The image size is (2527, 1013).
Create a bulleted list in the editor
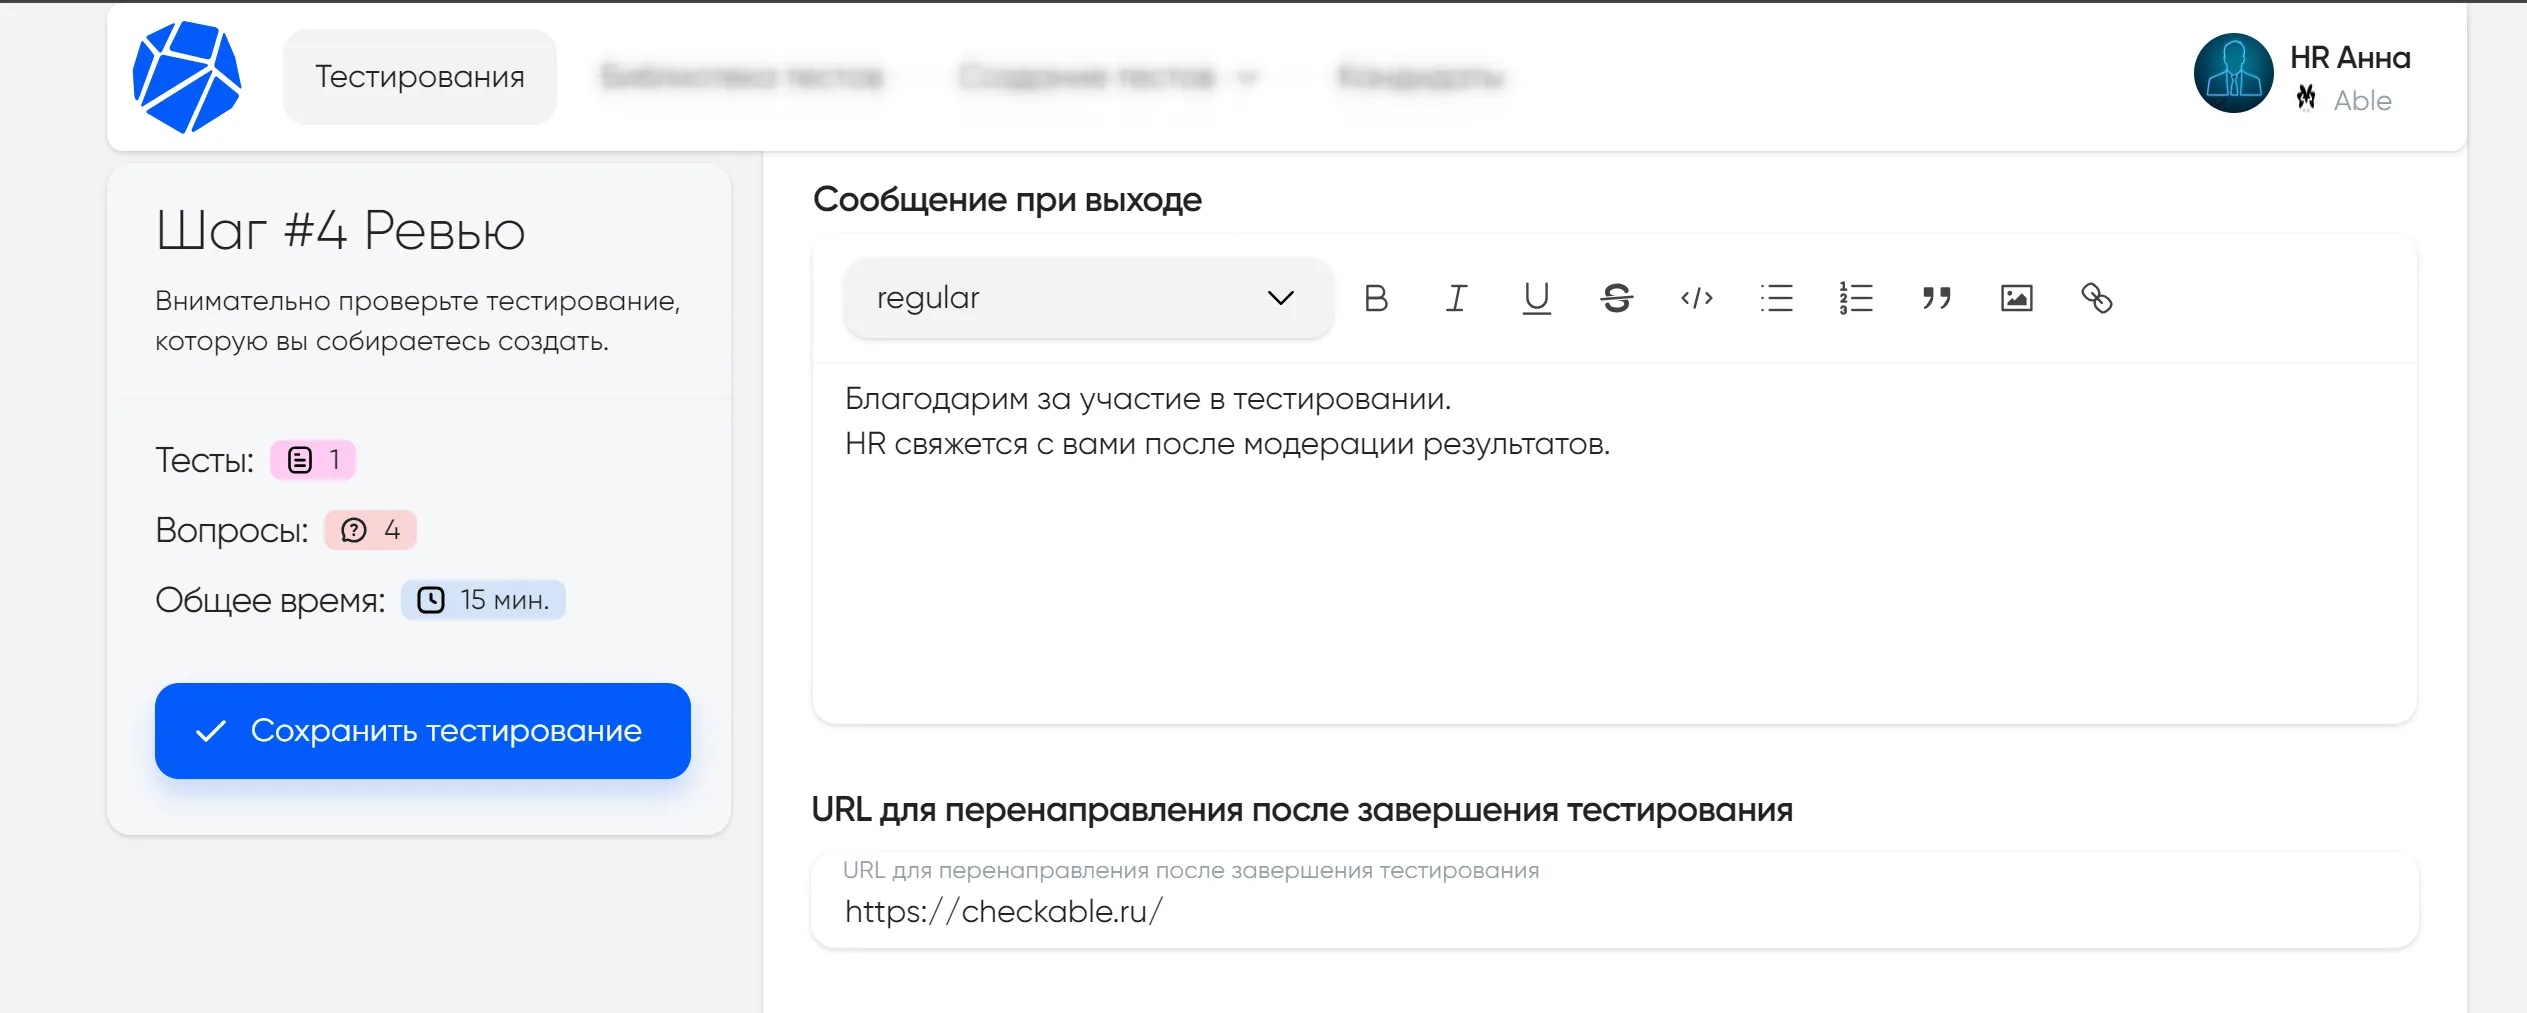coord(1777,298)
